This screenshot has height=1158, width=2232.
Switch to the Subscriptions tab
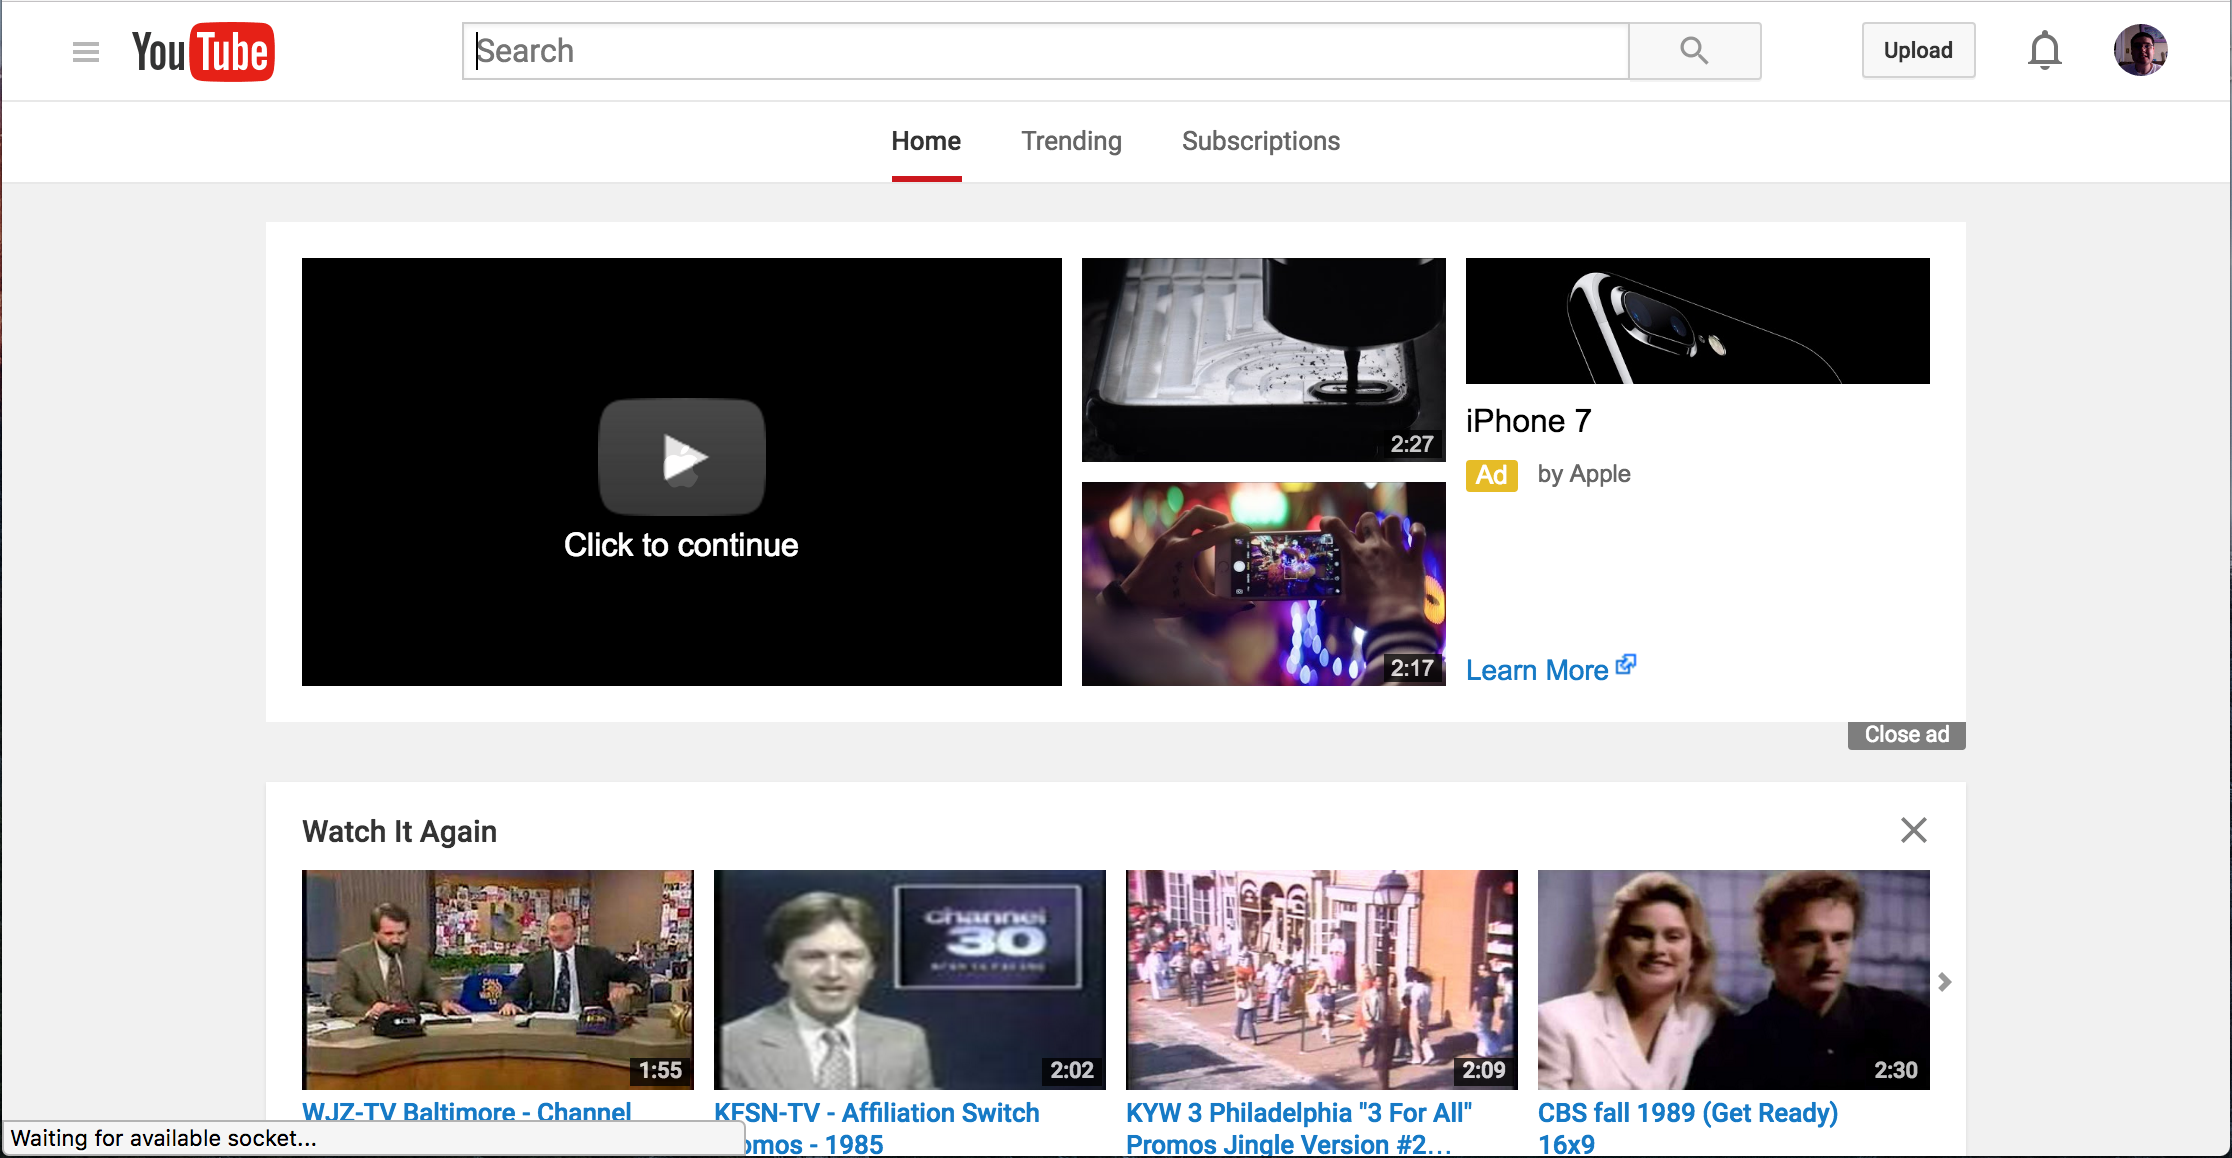pyautogui.click(x=1260, y=141)
